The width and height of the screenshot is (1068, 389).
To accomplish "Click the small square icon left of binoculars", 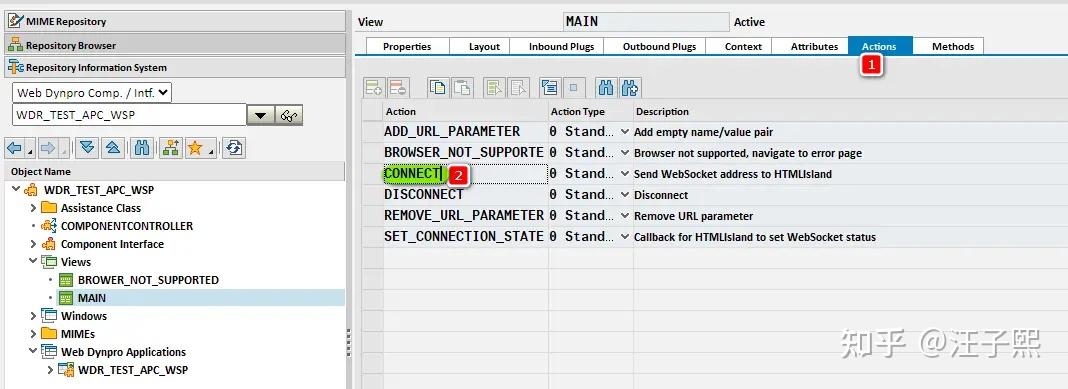I will 574,87.
